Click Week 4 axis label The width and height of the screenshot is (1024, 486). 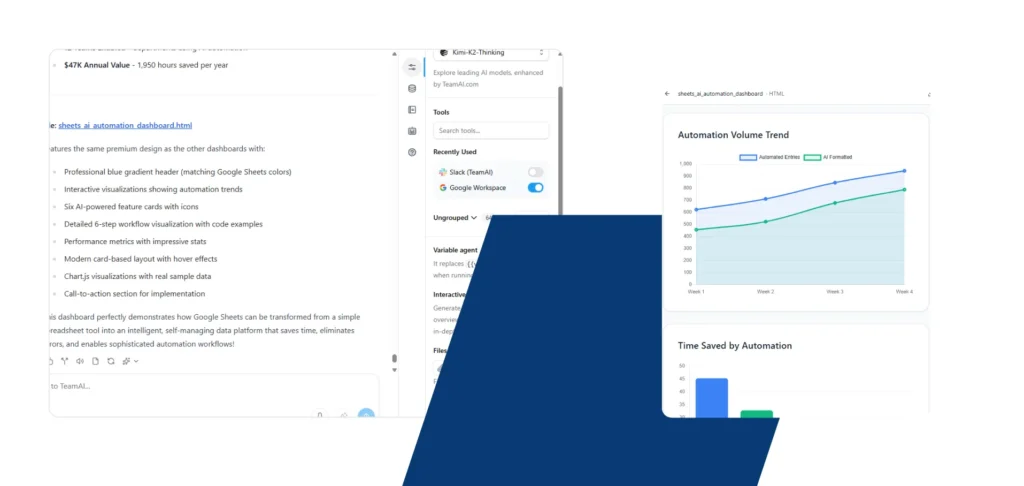[x=904, y=291]
